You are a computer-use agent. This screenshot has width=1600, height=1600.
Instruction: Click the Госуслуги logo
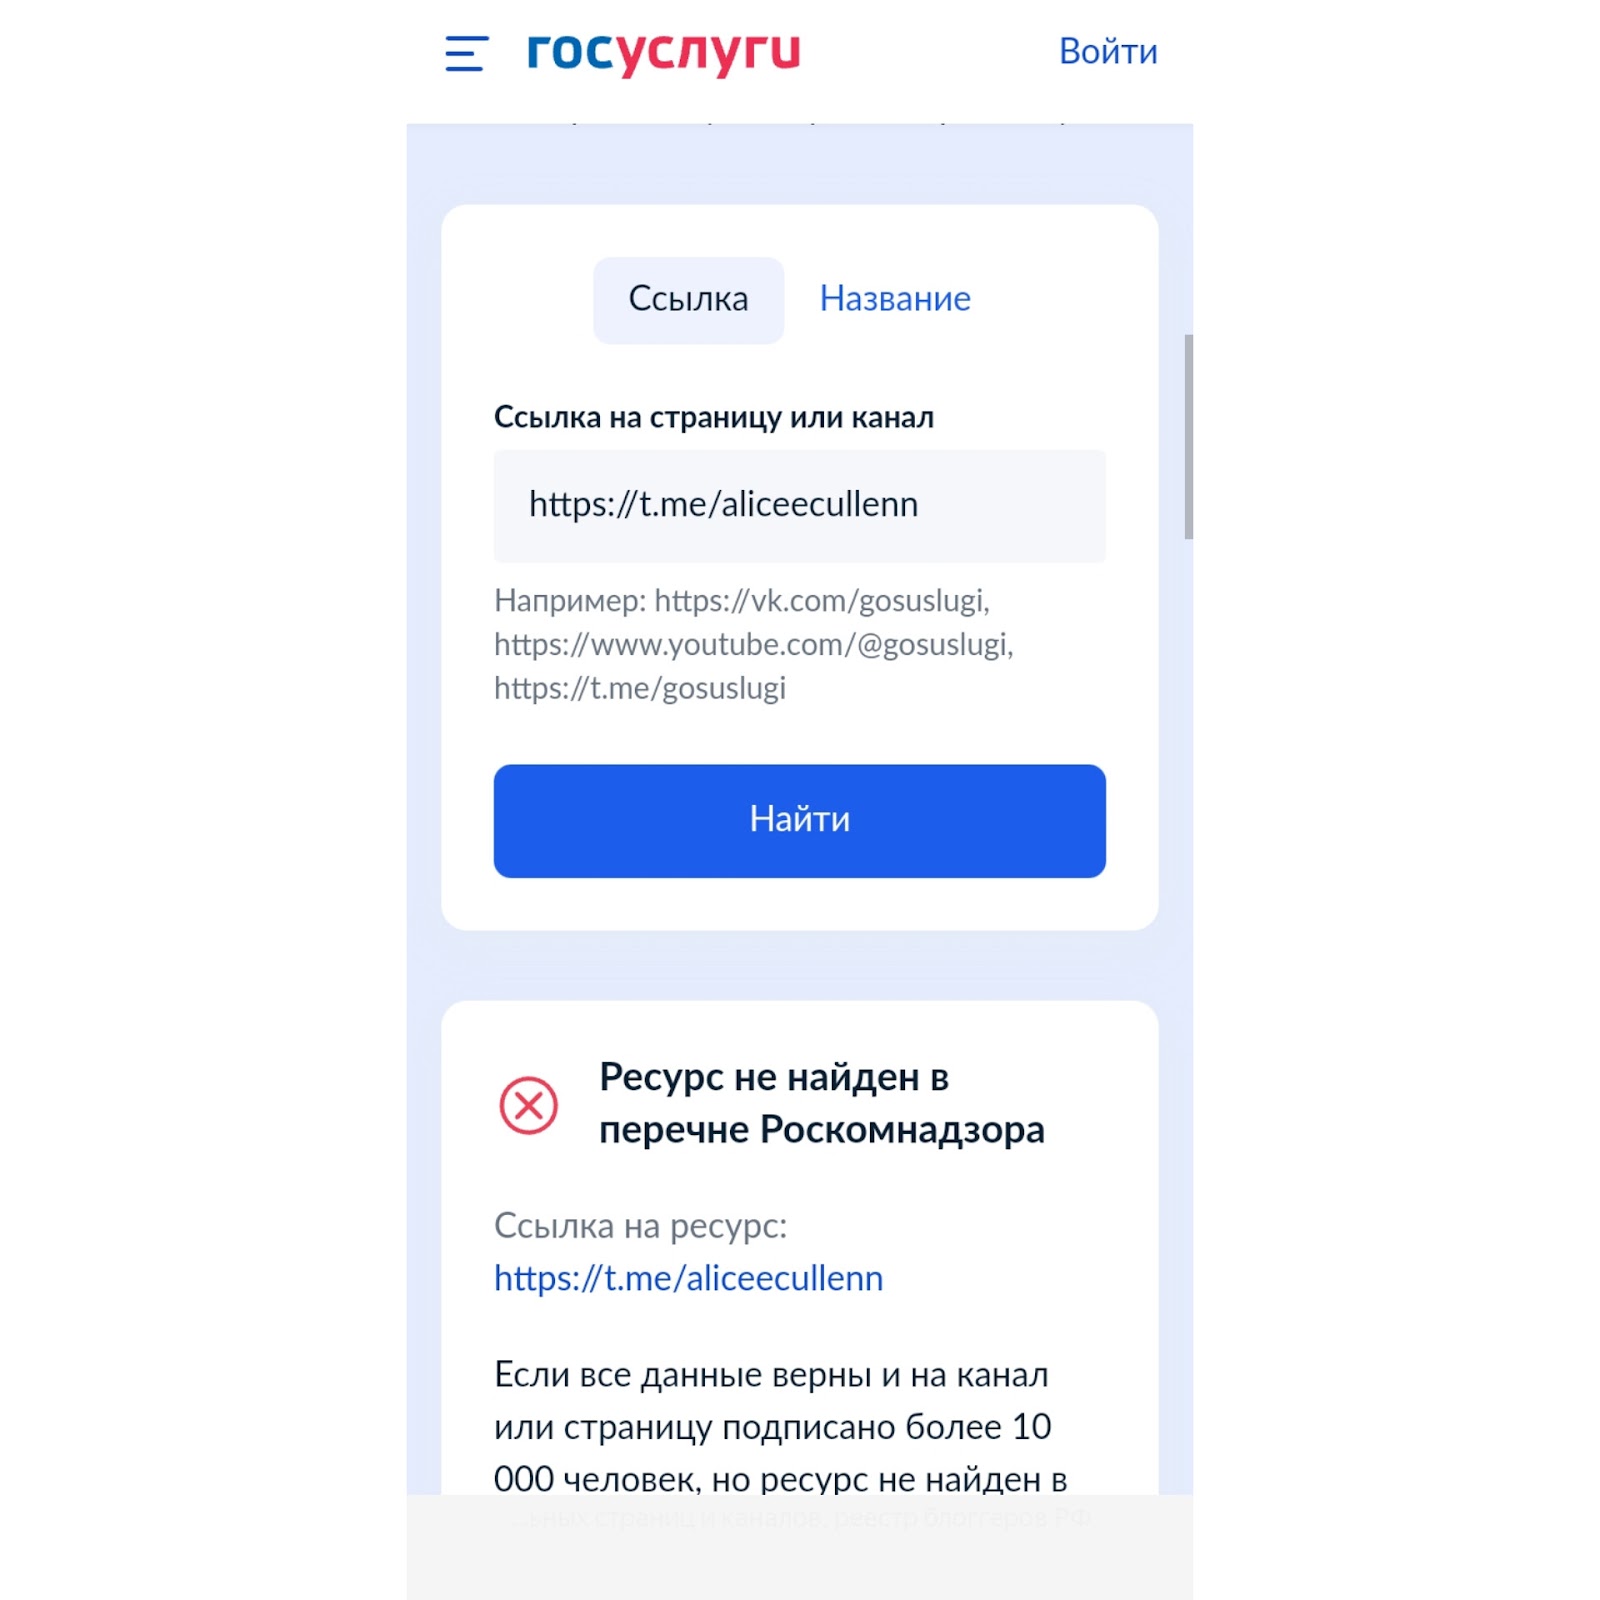pyautogui.click(x=664, y=54)
